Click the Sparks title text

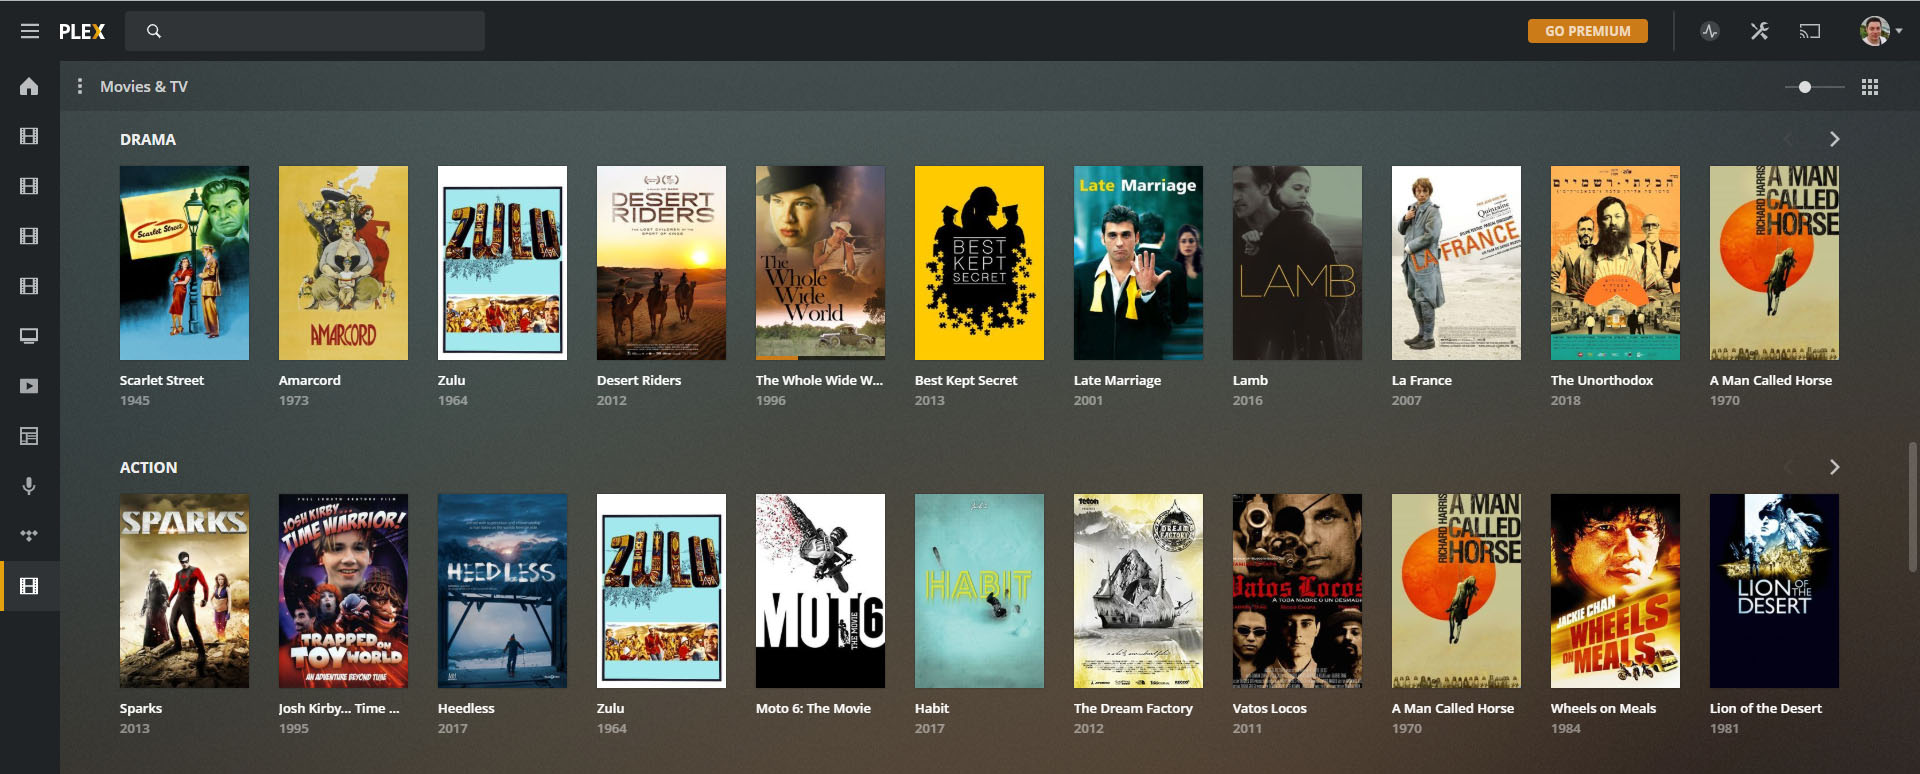point(141,708)
